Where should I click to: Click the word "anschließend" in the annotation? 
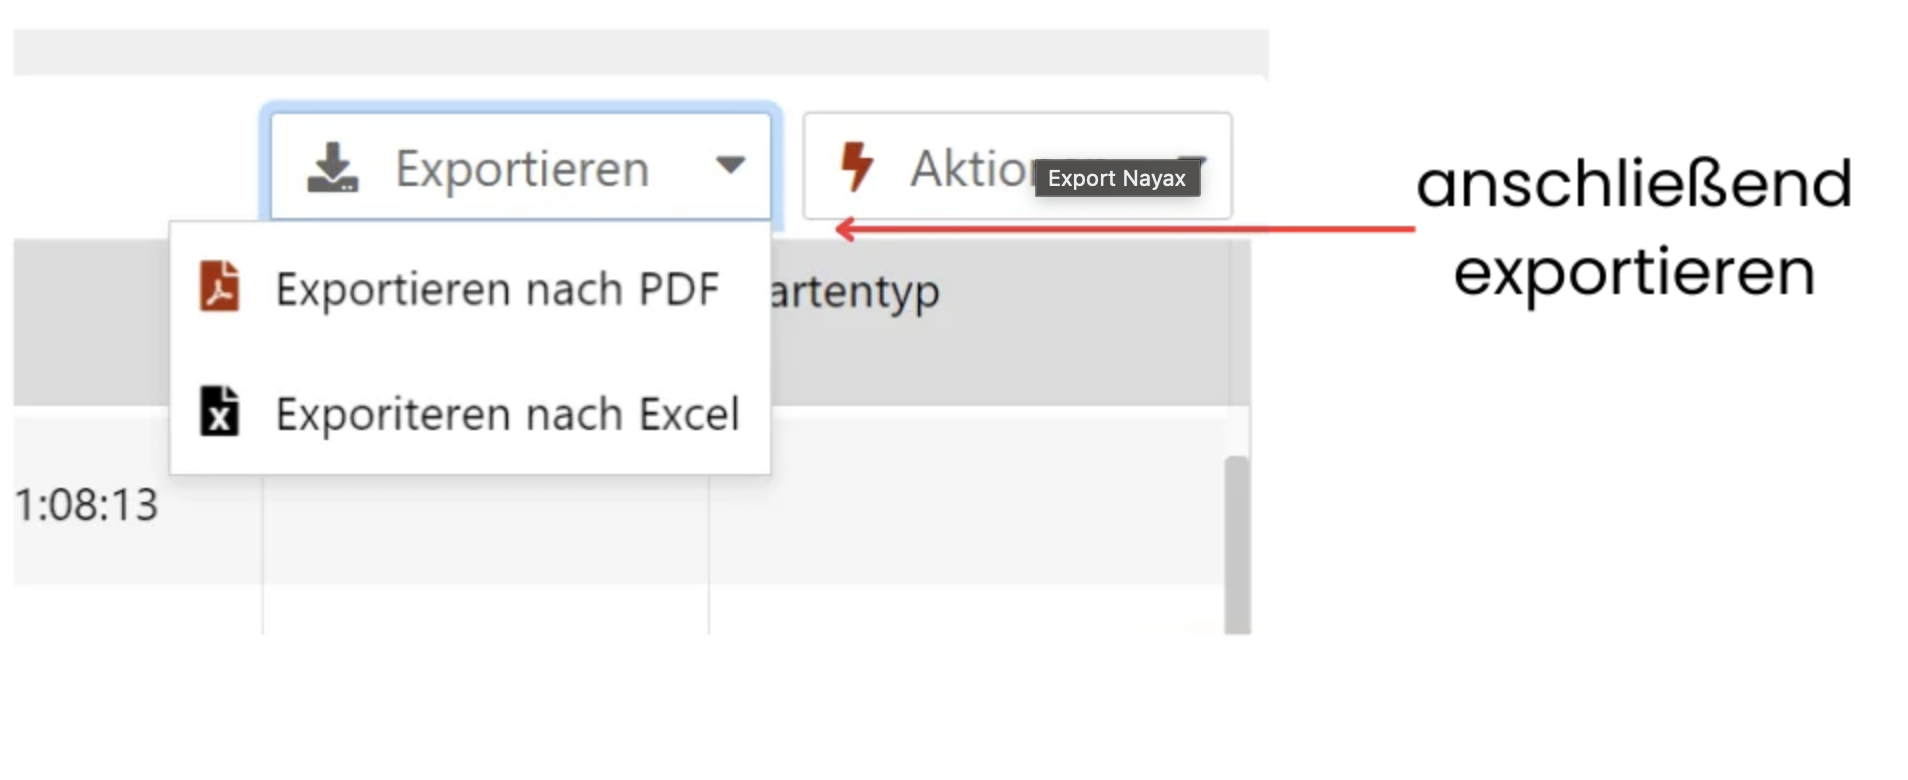1634,184
